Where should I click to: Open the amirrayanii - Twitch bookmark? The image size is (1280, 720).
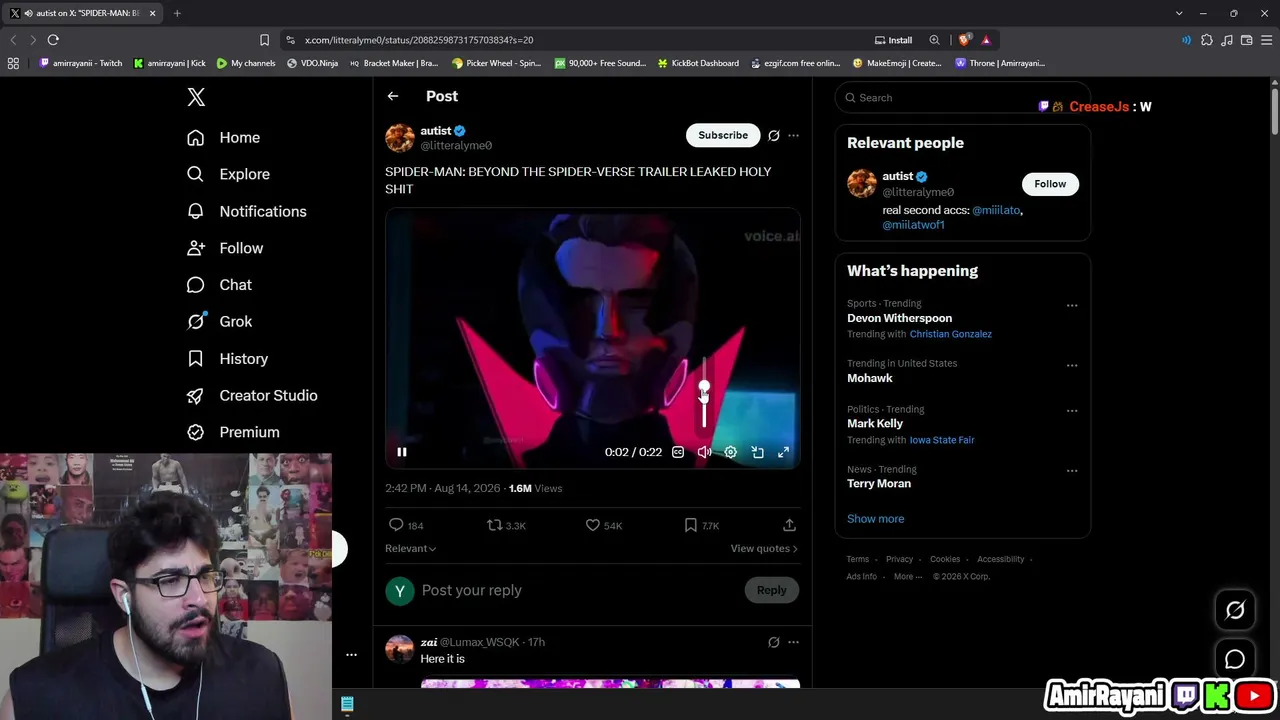(80, 63)
